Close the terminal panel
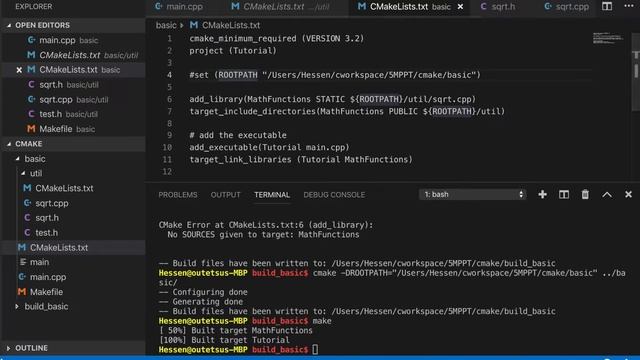 click(629, 195)
